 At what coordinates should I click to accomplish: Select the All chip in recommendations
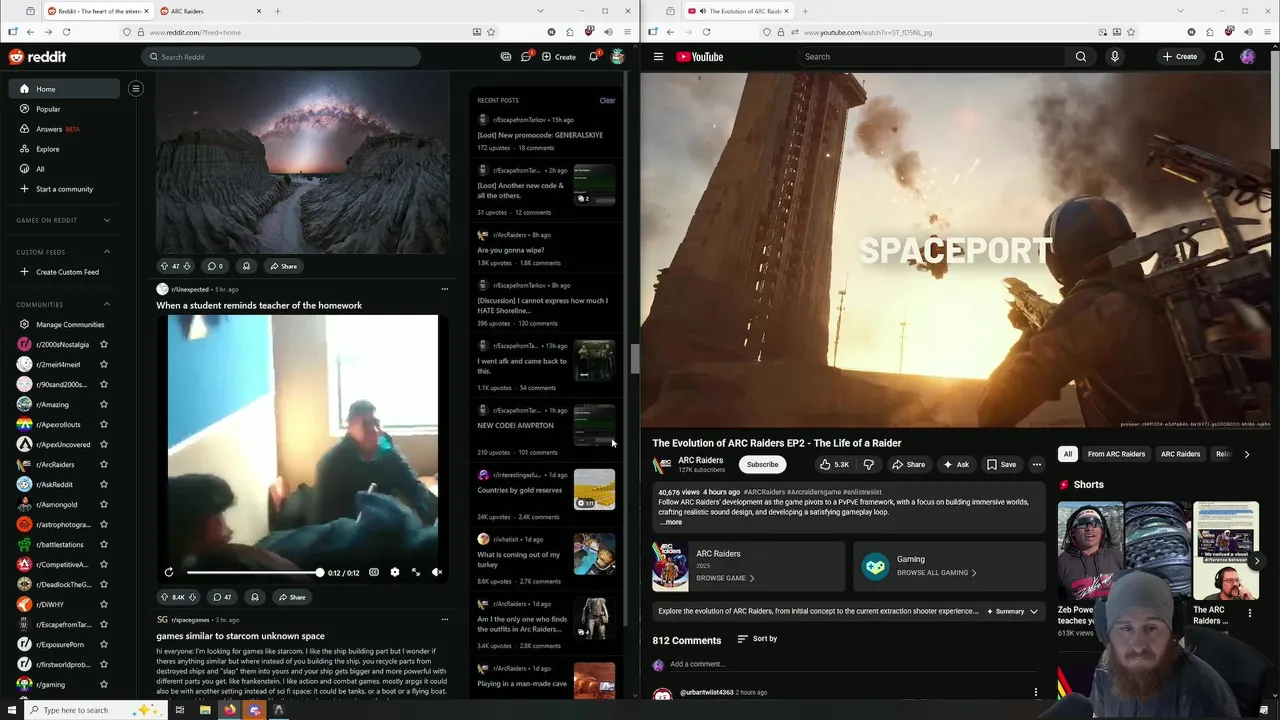point(1067,454)
